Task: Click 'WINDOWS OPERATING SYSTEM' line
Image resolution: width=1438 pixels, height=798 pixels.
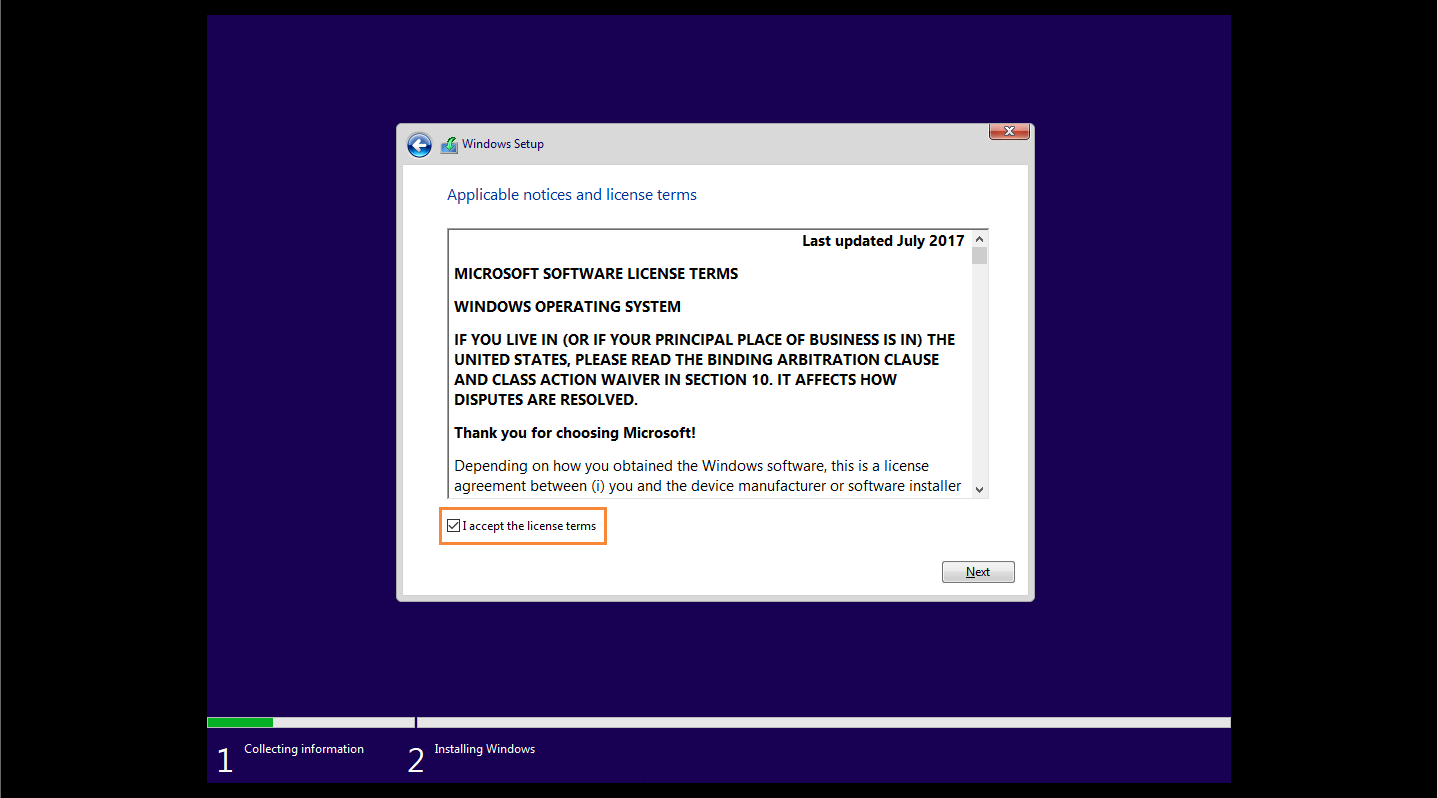Action: (567, 307)
